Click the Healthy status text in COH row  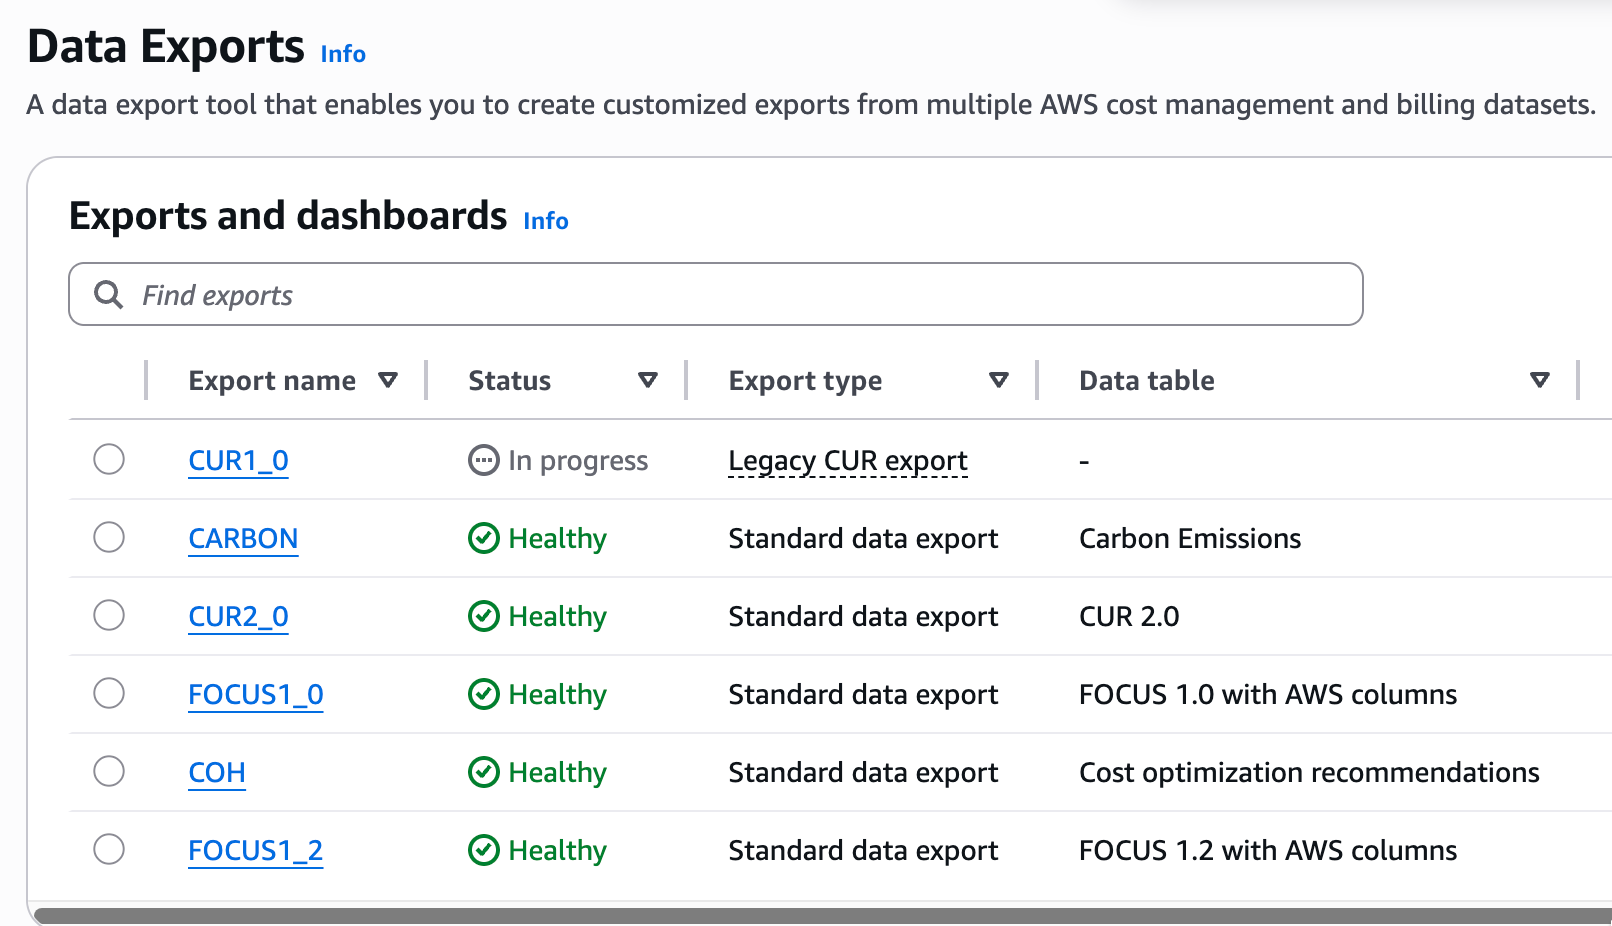click(x=557, y=773)
